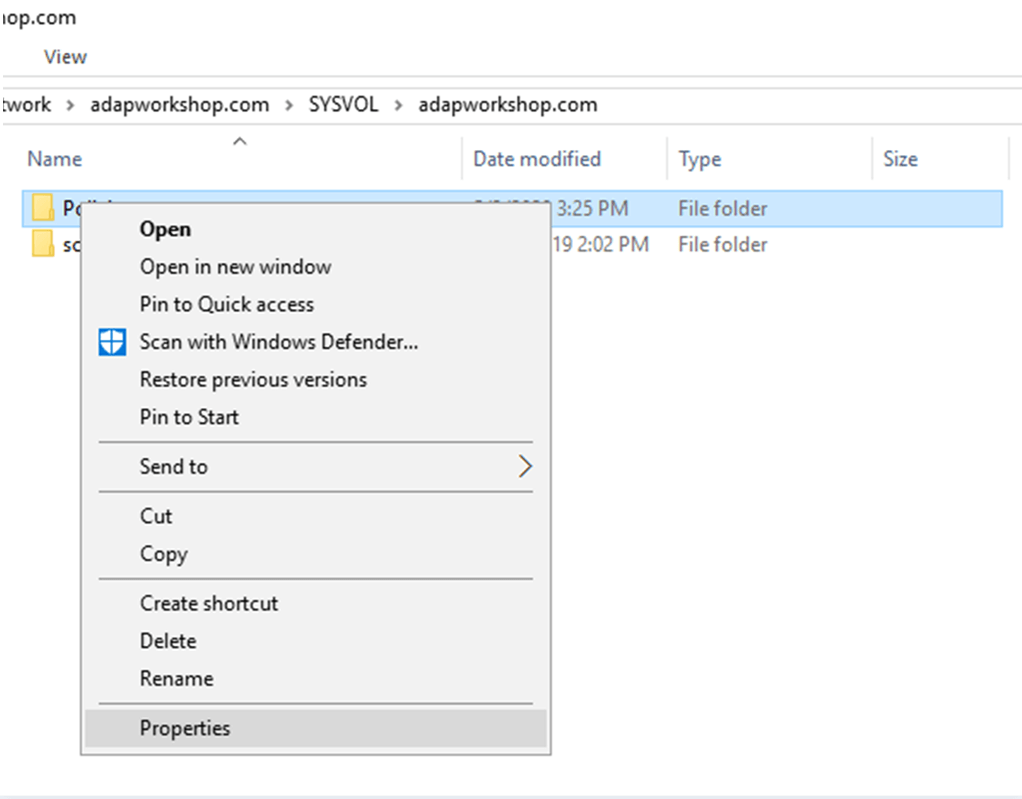Choose Restore previous versions
Screen dimensions: 1022x799
click(x=253, y=379)
